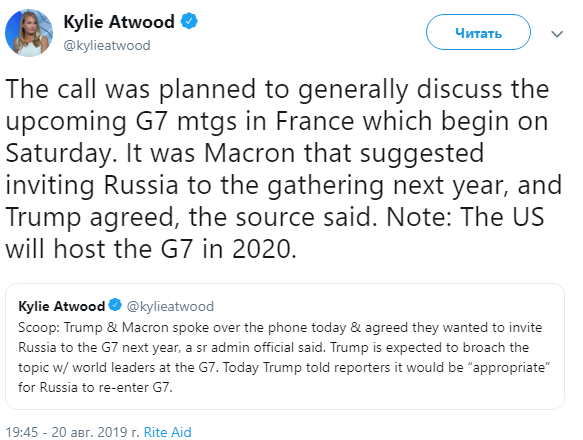Open Kylie Atwood's profile avatar photo
This screenshot has width=583, height=440.
[29, 33]
